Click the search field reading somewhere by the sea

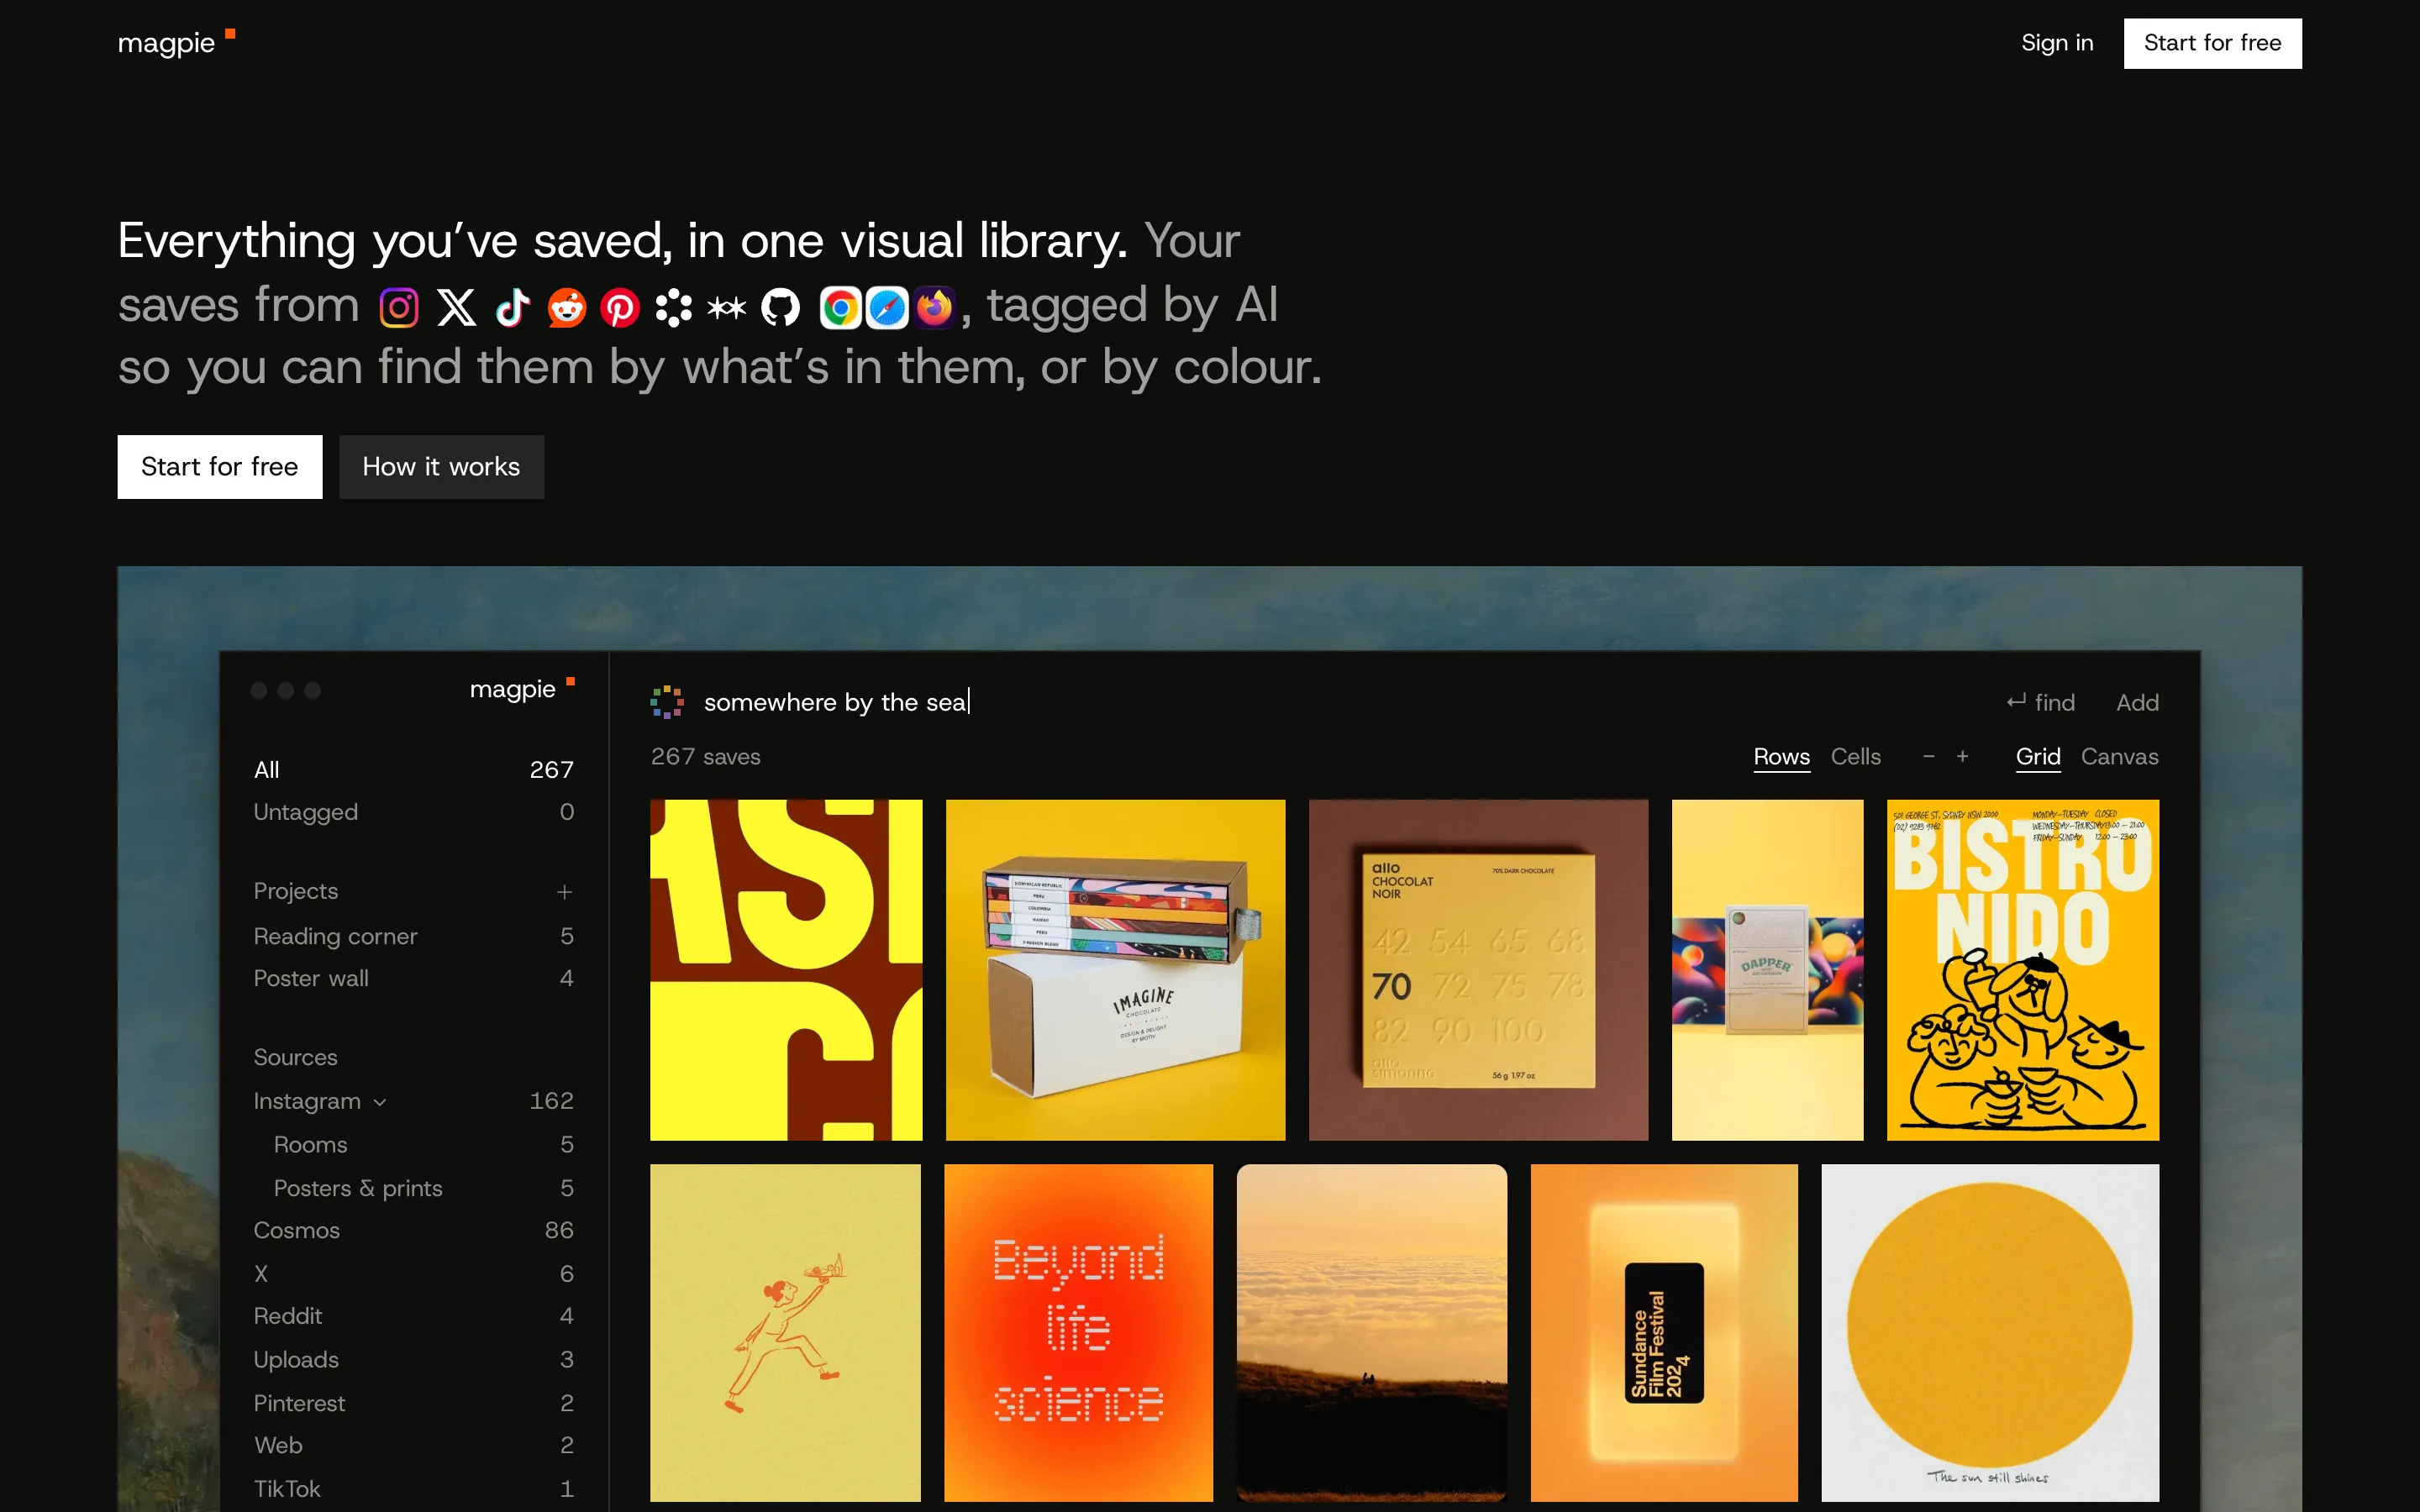tap(837, 703)
